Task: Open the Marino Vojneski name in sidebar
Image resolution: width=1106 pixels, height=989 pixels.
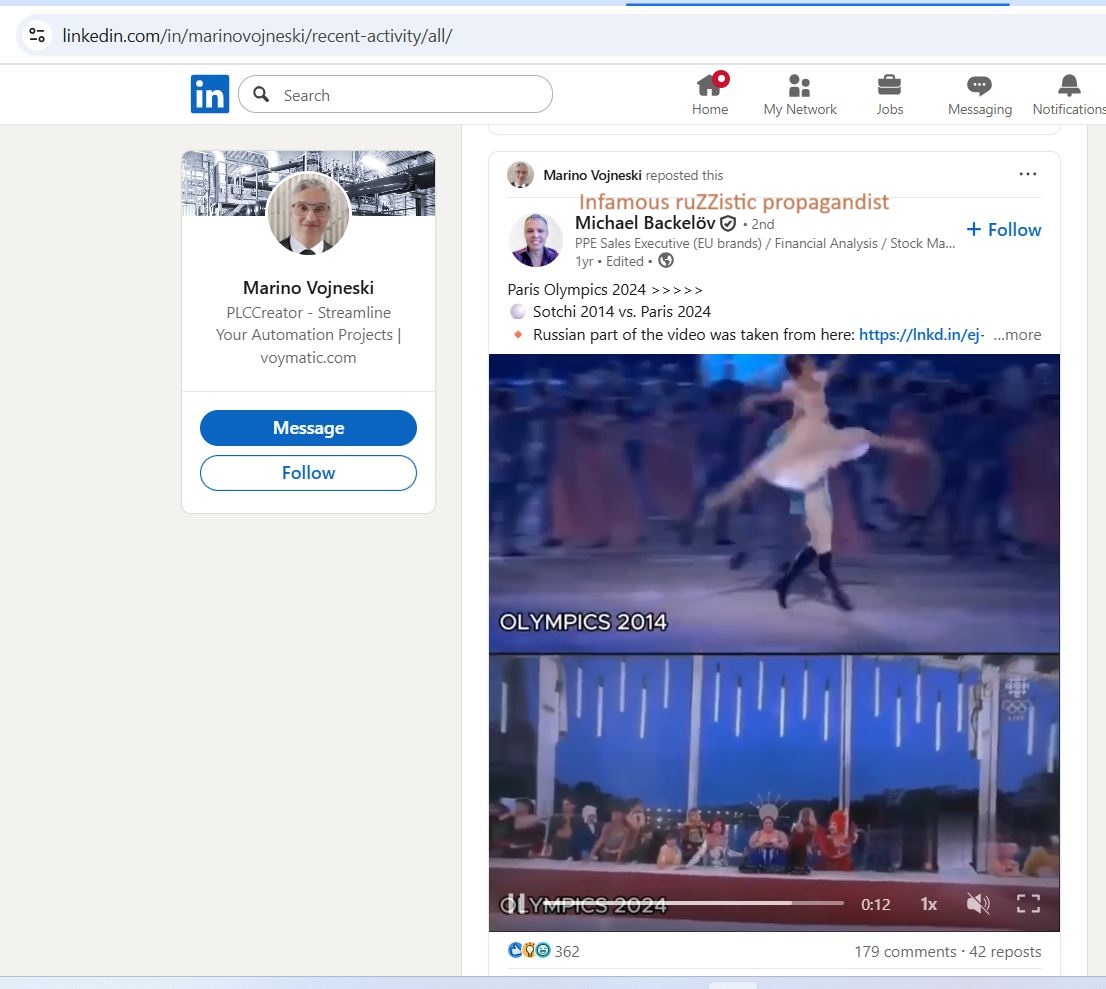Action: click(308, 288)
